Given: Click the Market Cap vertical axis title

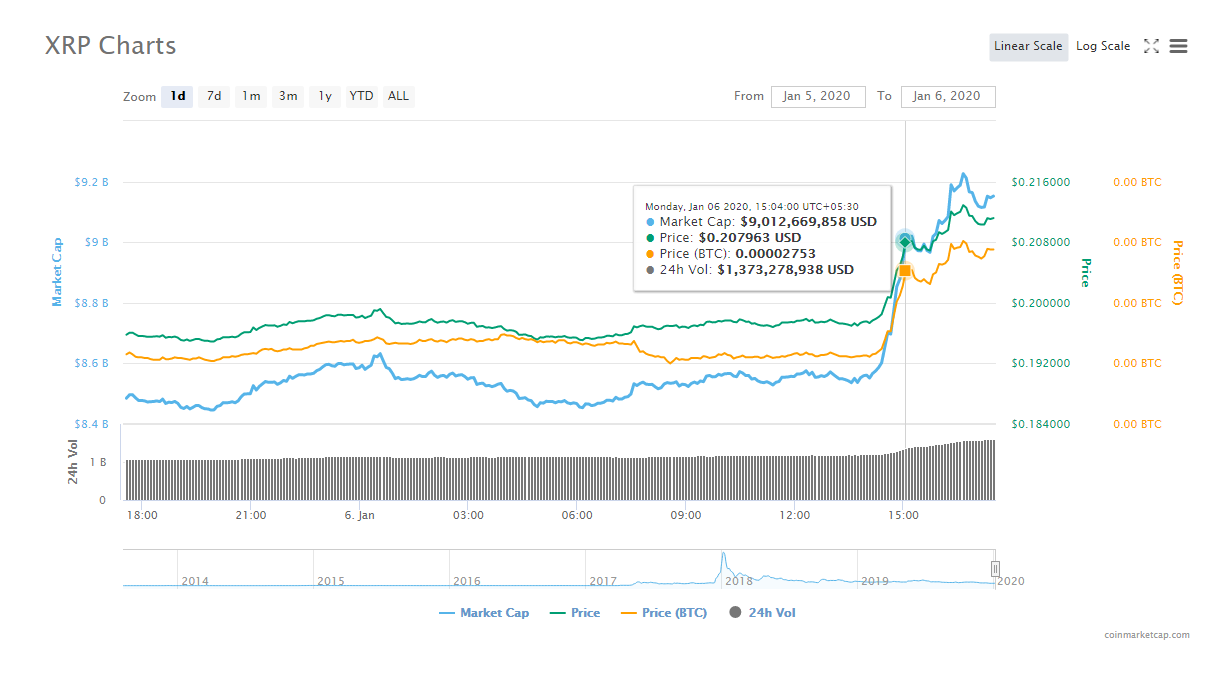Looking at the screenshot, I should tap(57, 272).
